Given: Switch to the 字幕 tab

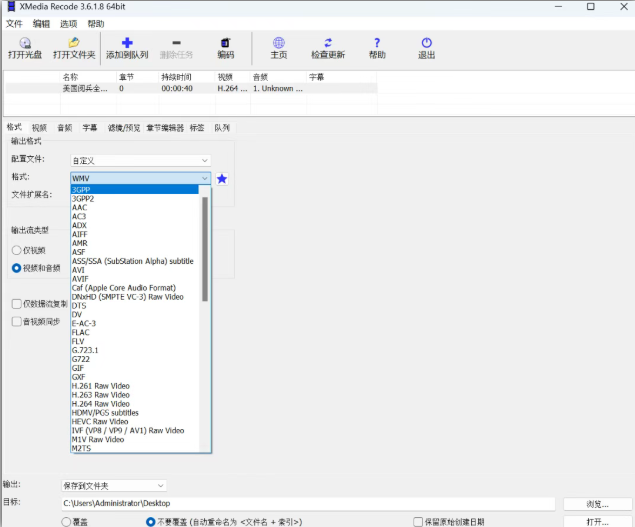Looking at the screenshot, I should coord(90,128).
